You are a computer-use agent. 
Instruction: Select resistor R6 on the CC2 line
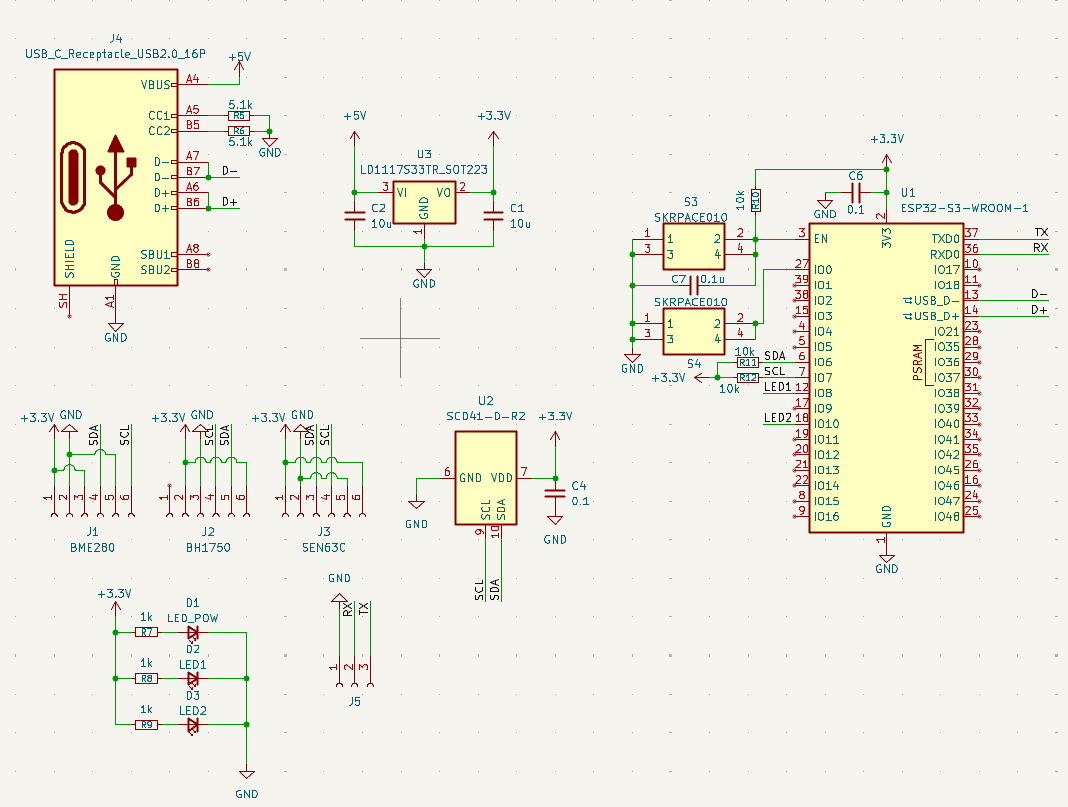coord(239,131)
